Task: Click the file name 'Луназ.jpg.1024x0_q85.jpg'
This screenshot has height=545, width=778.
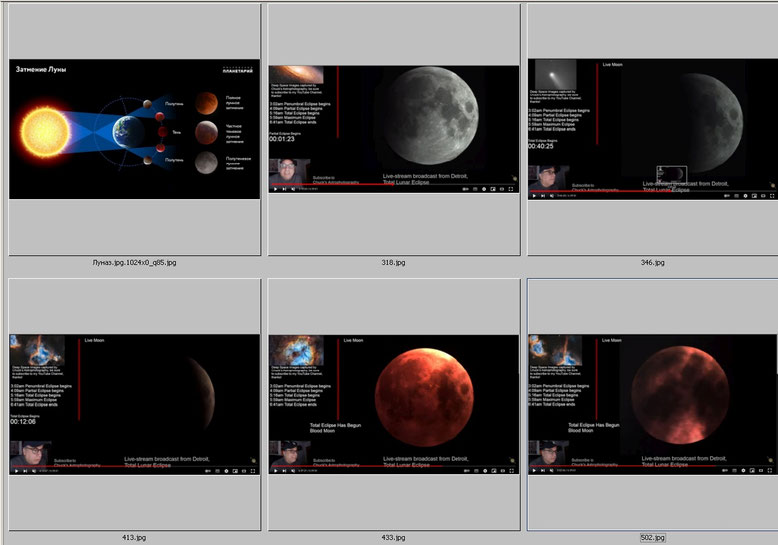Action: click(x=134, y=263)
